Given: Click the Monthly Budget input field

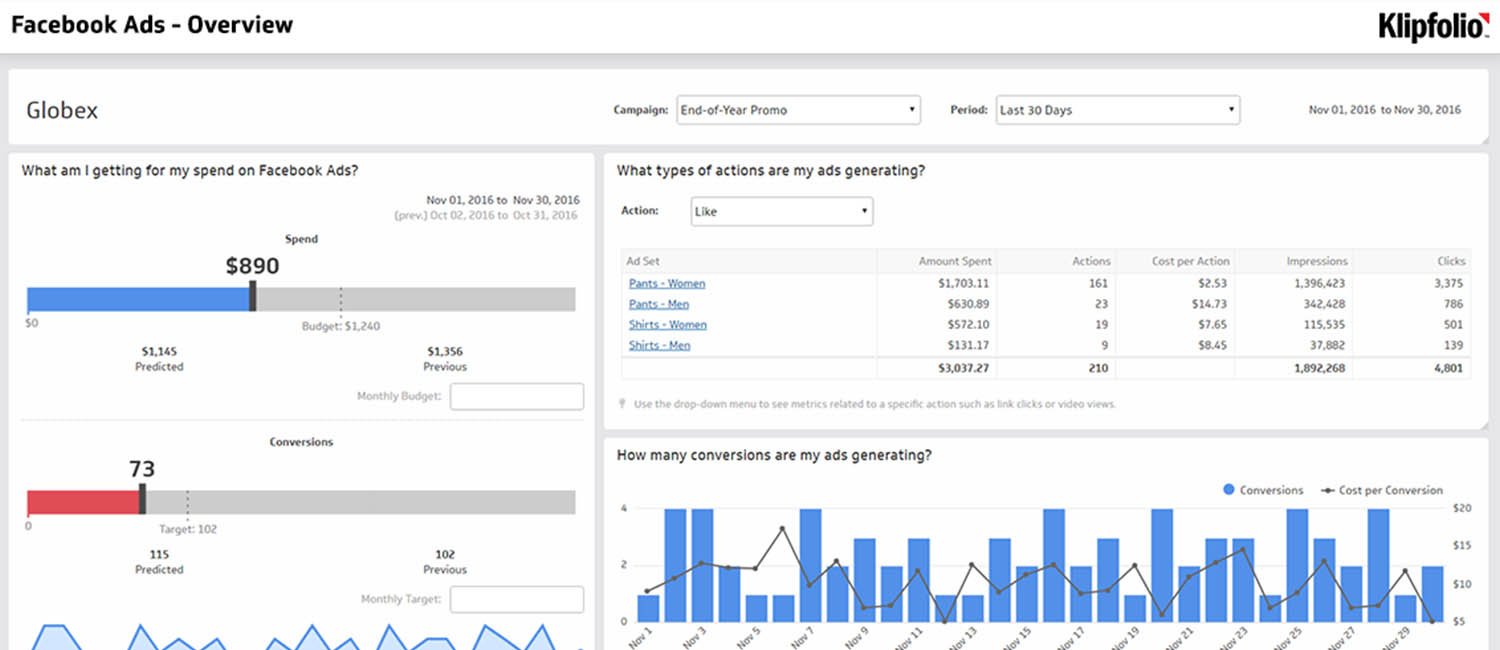Looking at the screenshot, I should click(516, 397).
